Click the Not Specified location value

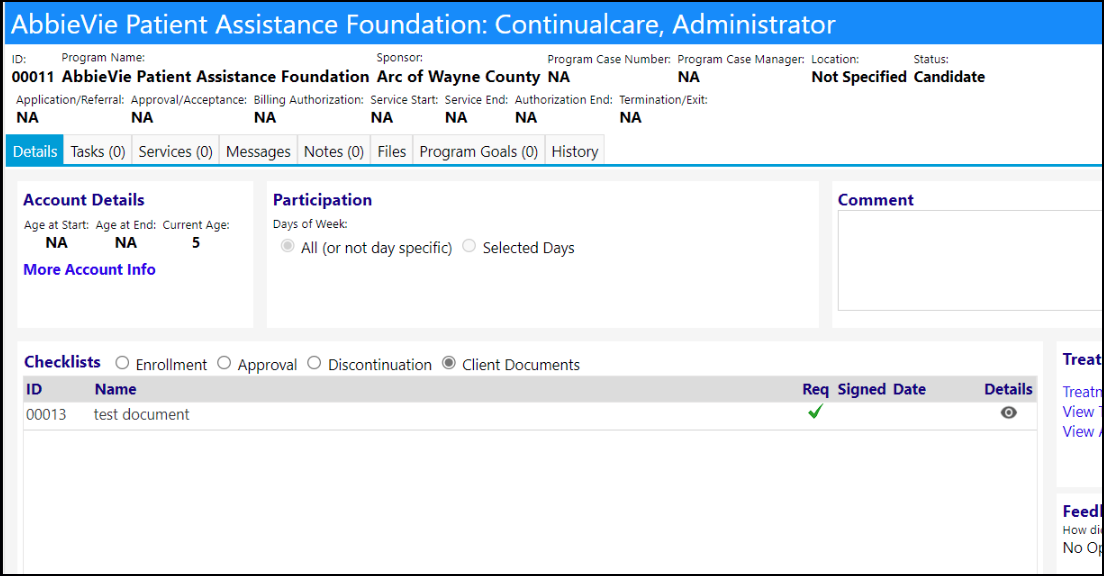coord(859,77)
